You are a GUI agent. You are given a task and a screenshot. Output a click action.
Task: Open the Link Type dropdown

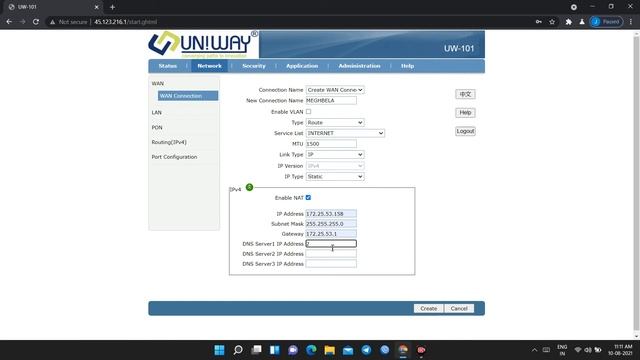[x=335, y=155]
